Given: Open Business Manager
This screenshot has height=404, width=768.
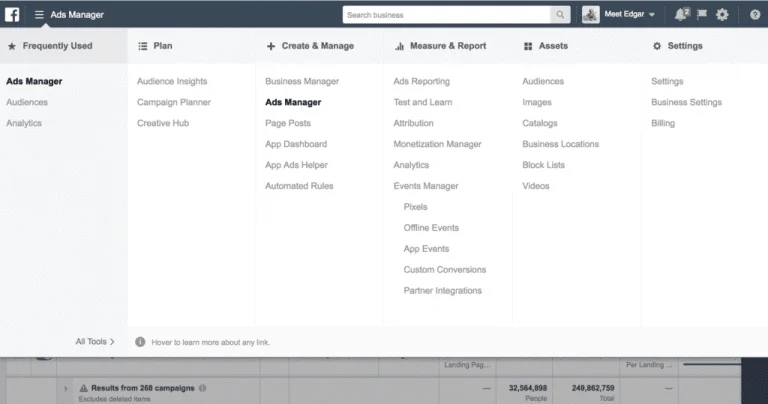Looking at the screenshot, I should point(302,81).
